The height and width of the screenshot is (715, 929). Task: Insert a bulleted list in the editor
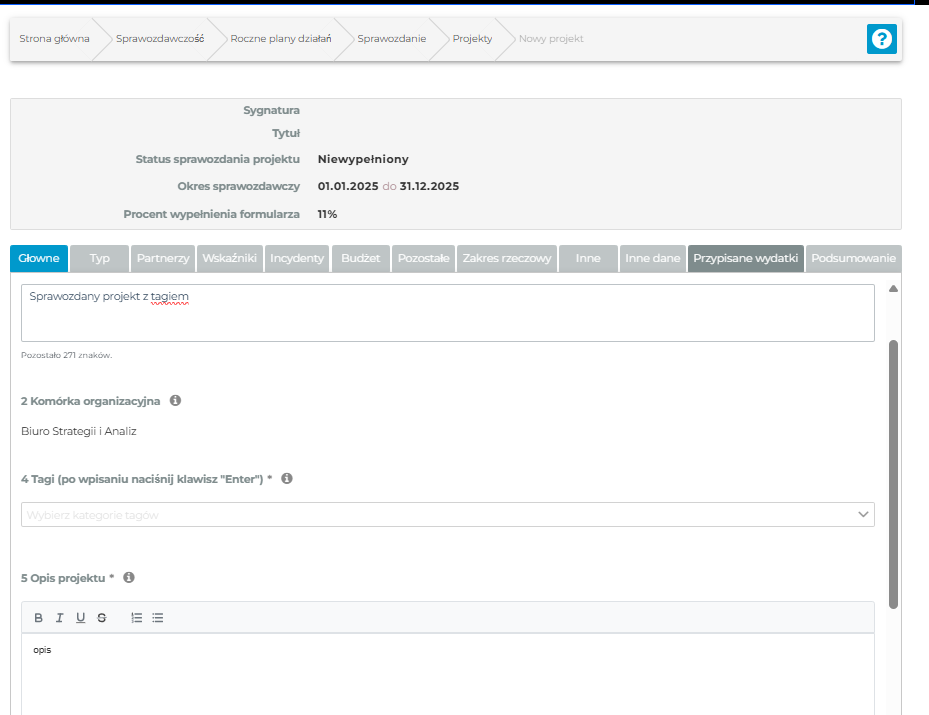(158, 618)
